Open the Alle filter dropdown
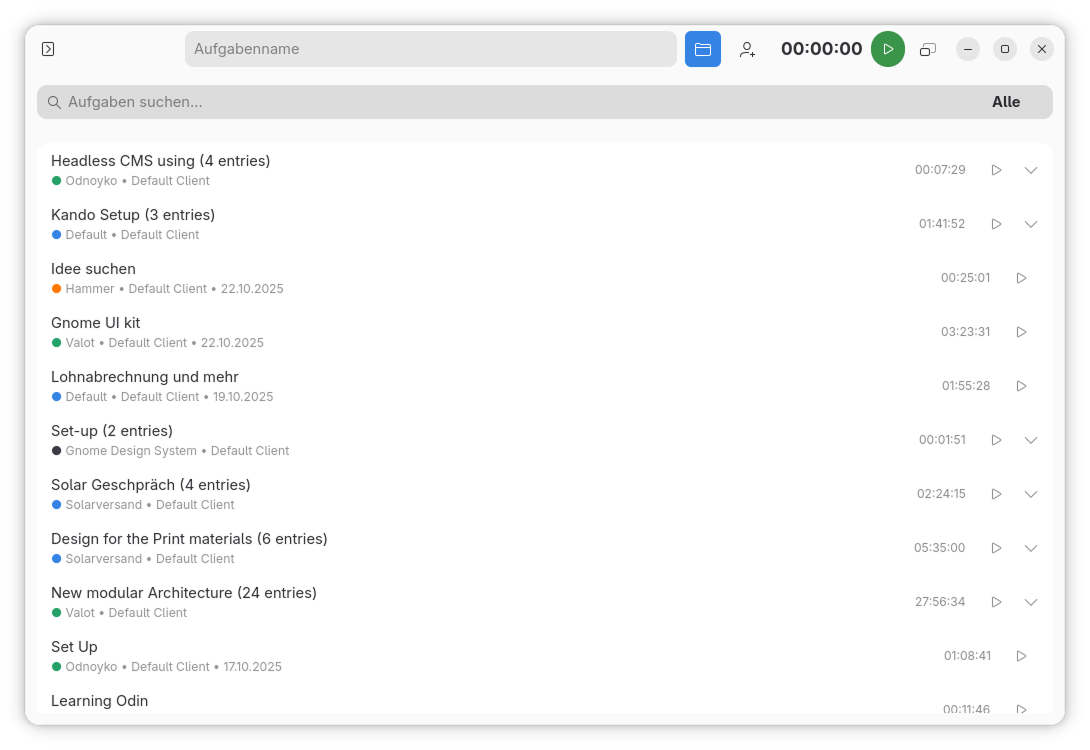 pos(1006,102)
